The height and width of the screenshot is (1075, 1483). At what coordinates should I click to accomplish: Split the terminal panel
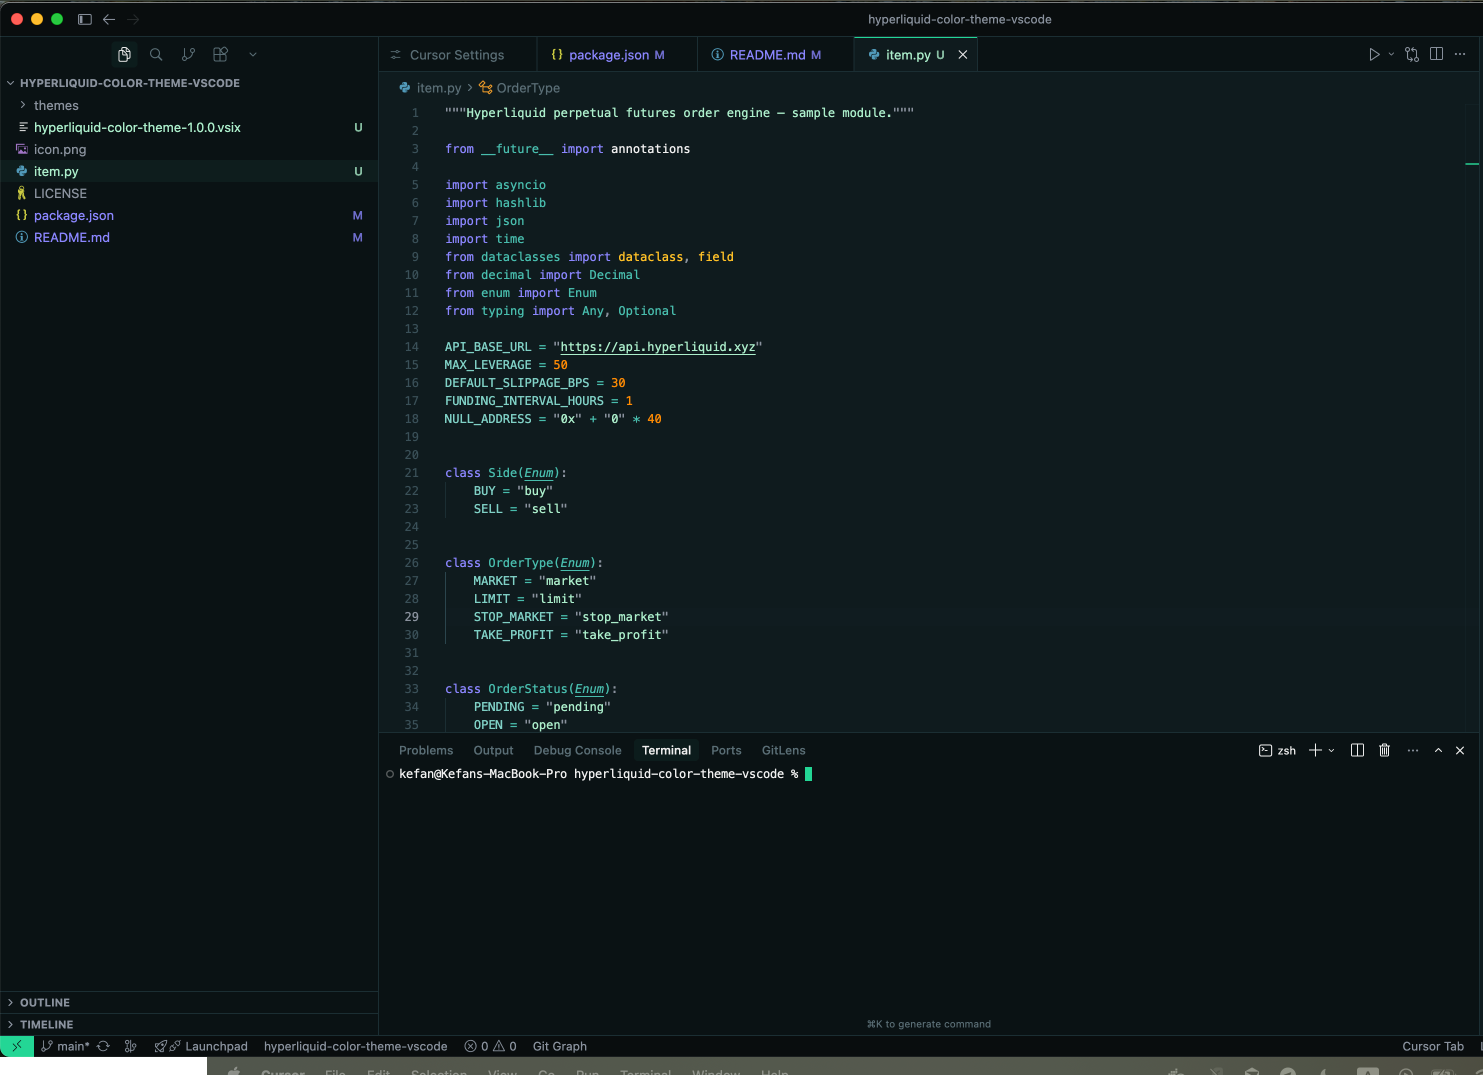click(x=1357, y=750)
